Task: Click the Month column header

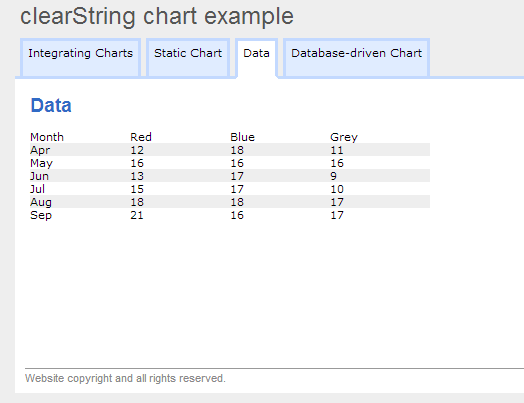Action: point(47,137)
